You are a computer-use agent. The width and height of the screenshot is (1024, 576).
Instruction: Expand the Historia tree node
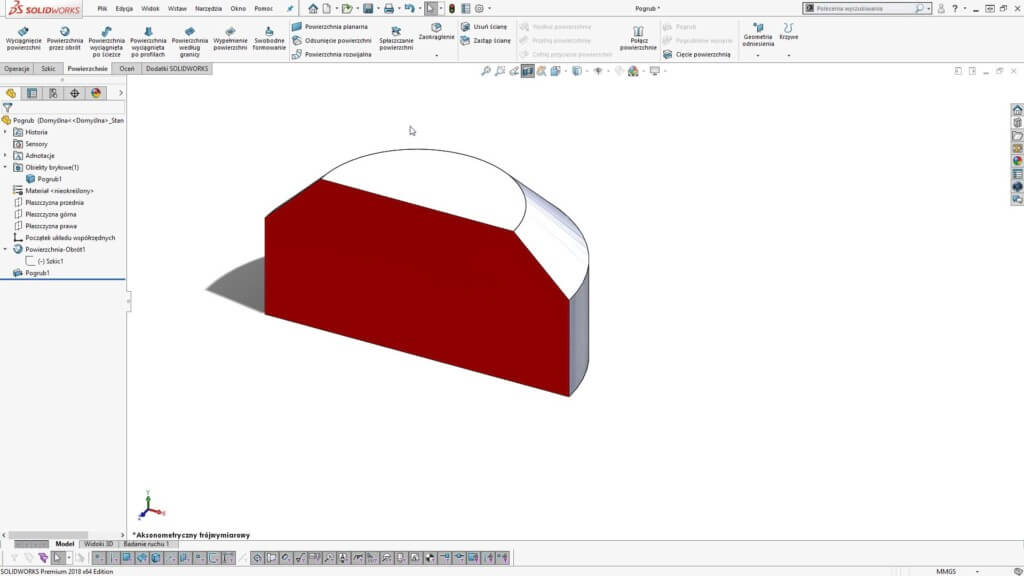pos(5,132)
